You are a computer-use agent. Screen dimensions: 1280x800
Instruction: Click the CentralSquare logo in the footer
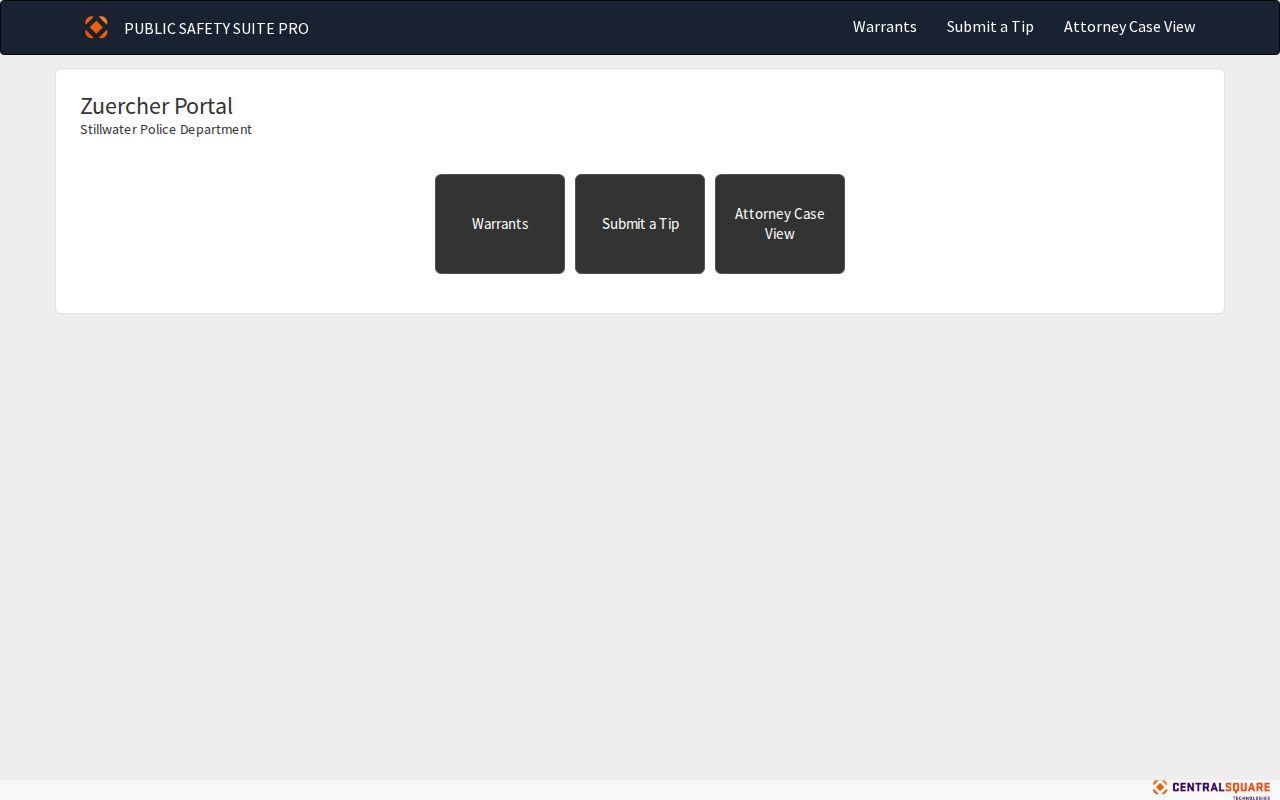click(x=1211, y=789)
